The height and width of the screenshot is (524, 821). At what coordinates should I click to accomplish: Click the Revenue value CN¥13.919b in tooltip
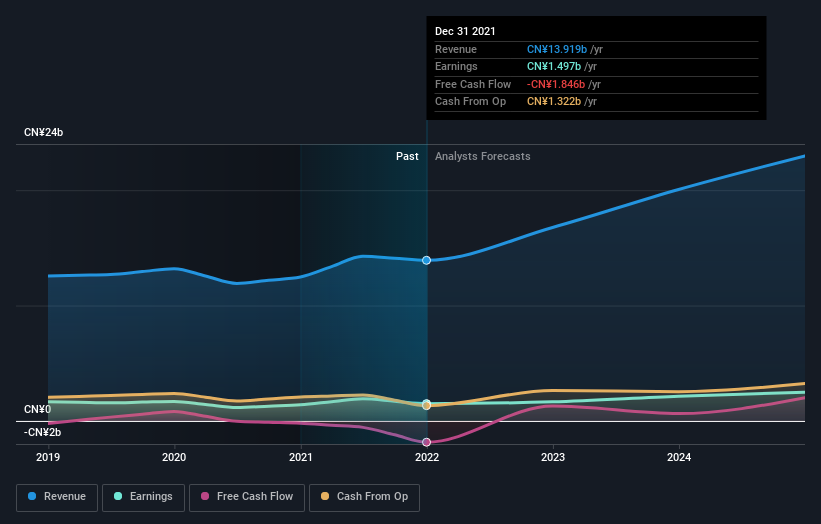click(x=557, y=49)
